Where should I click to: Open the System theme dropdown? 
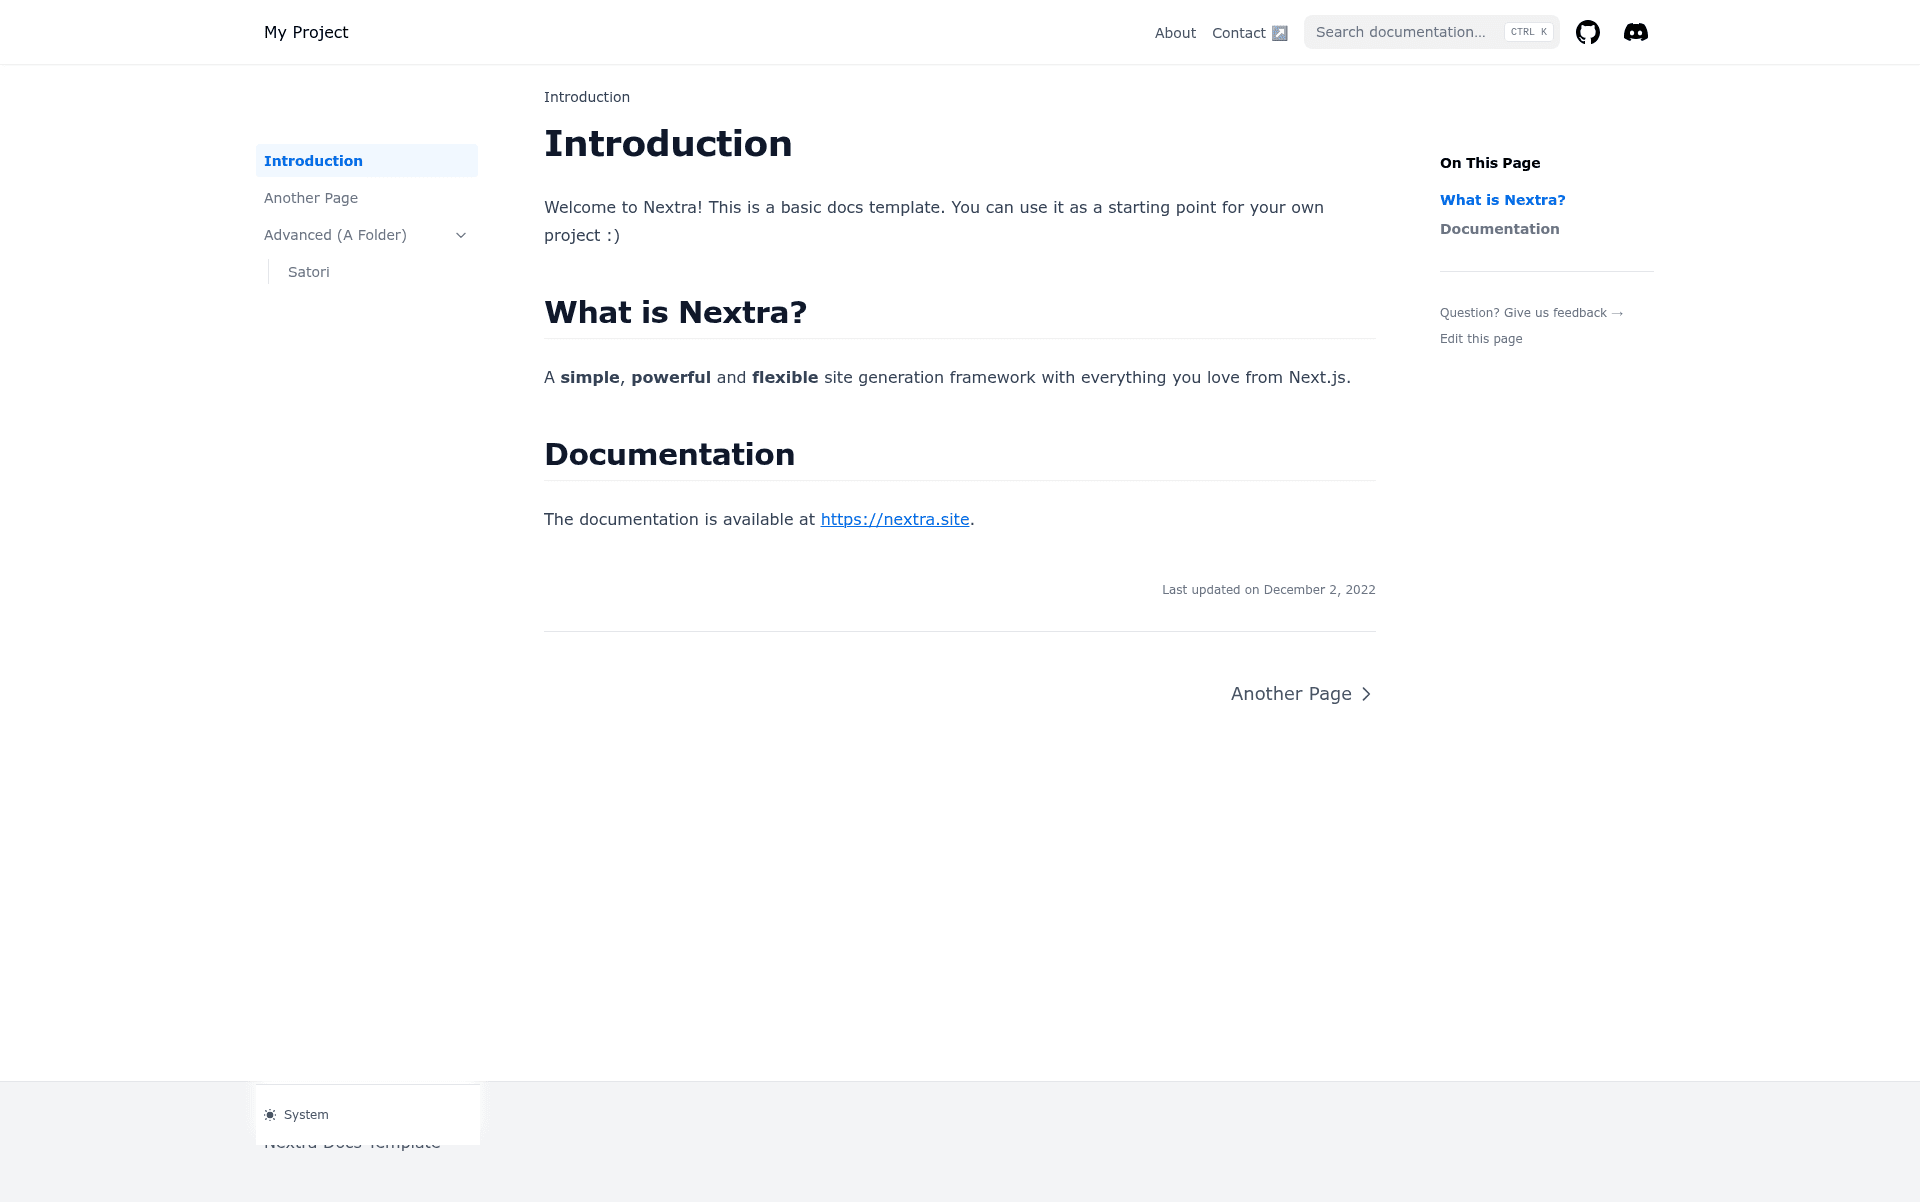pyautogui.click(x=367, y=1114)
